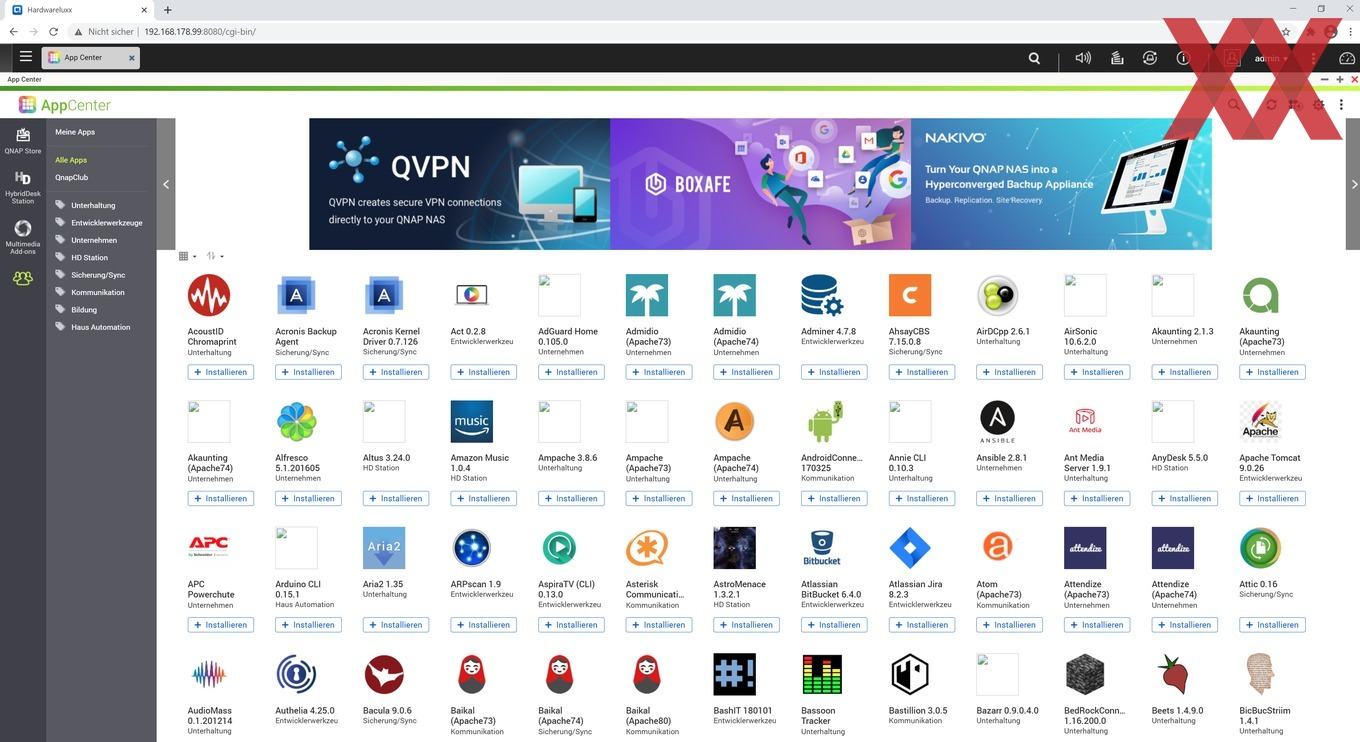Click the QTS desktop search magnifier
Viewport: 1360px width, 742px height.
(1034, 58)
